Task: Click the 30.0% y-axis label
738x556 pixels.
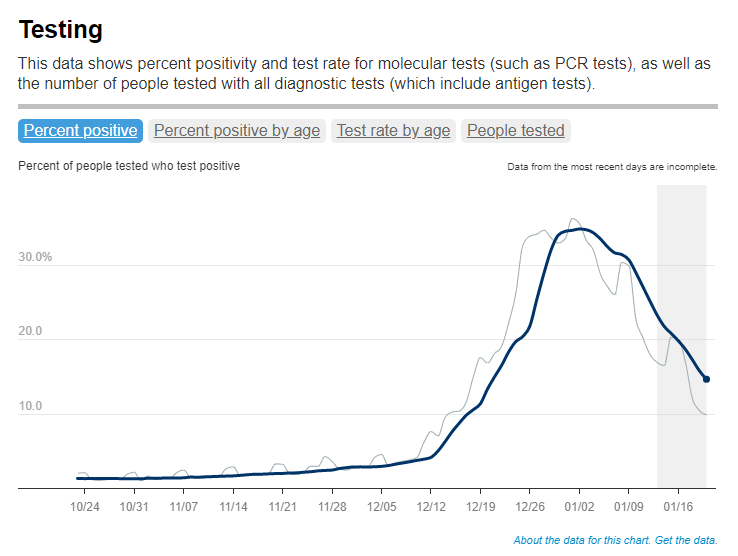Action: click(x=35, y=257)
